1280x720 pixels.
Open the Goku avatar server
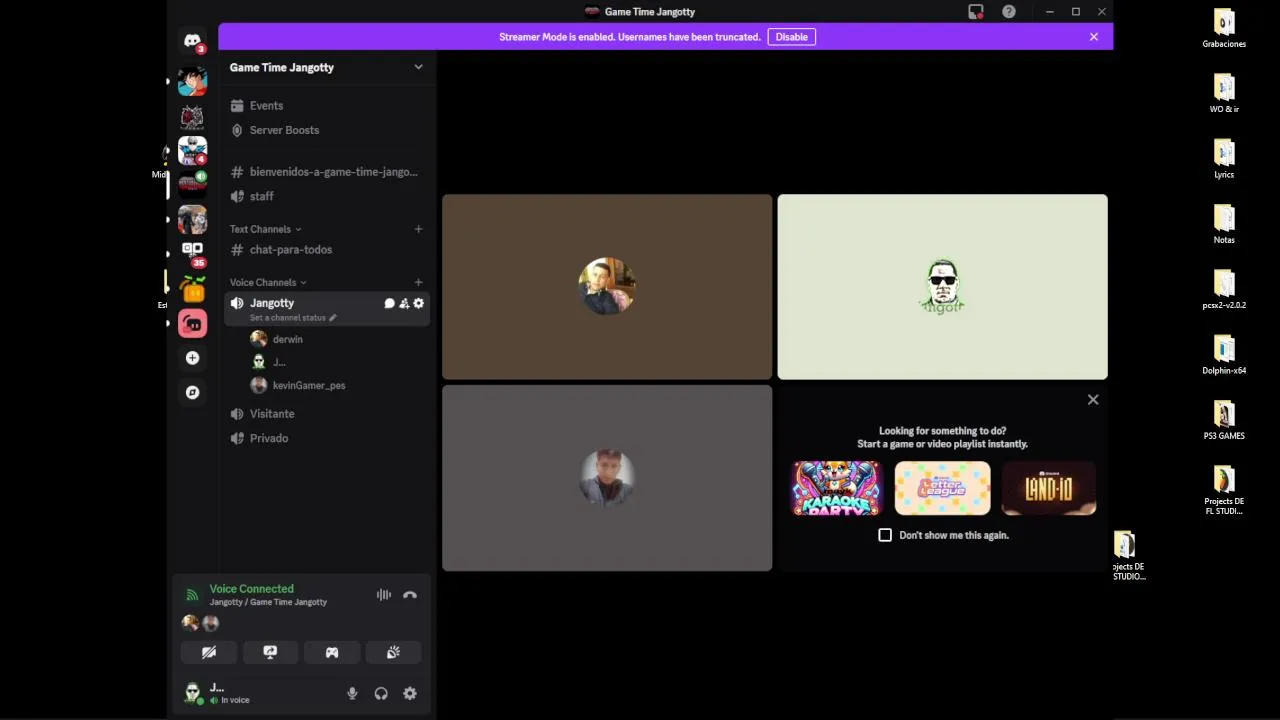click(x=192, y=81)
